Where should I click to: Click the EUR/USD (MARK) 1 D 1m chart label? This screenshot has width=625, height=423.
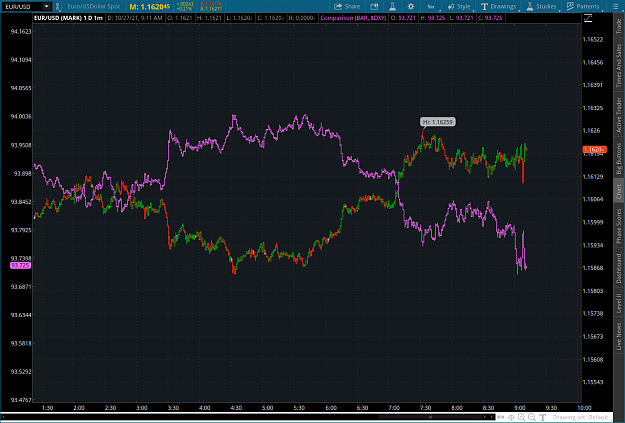pyautogui.click(x=68, y=18)
